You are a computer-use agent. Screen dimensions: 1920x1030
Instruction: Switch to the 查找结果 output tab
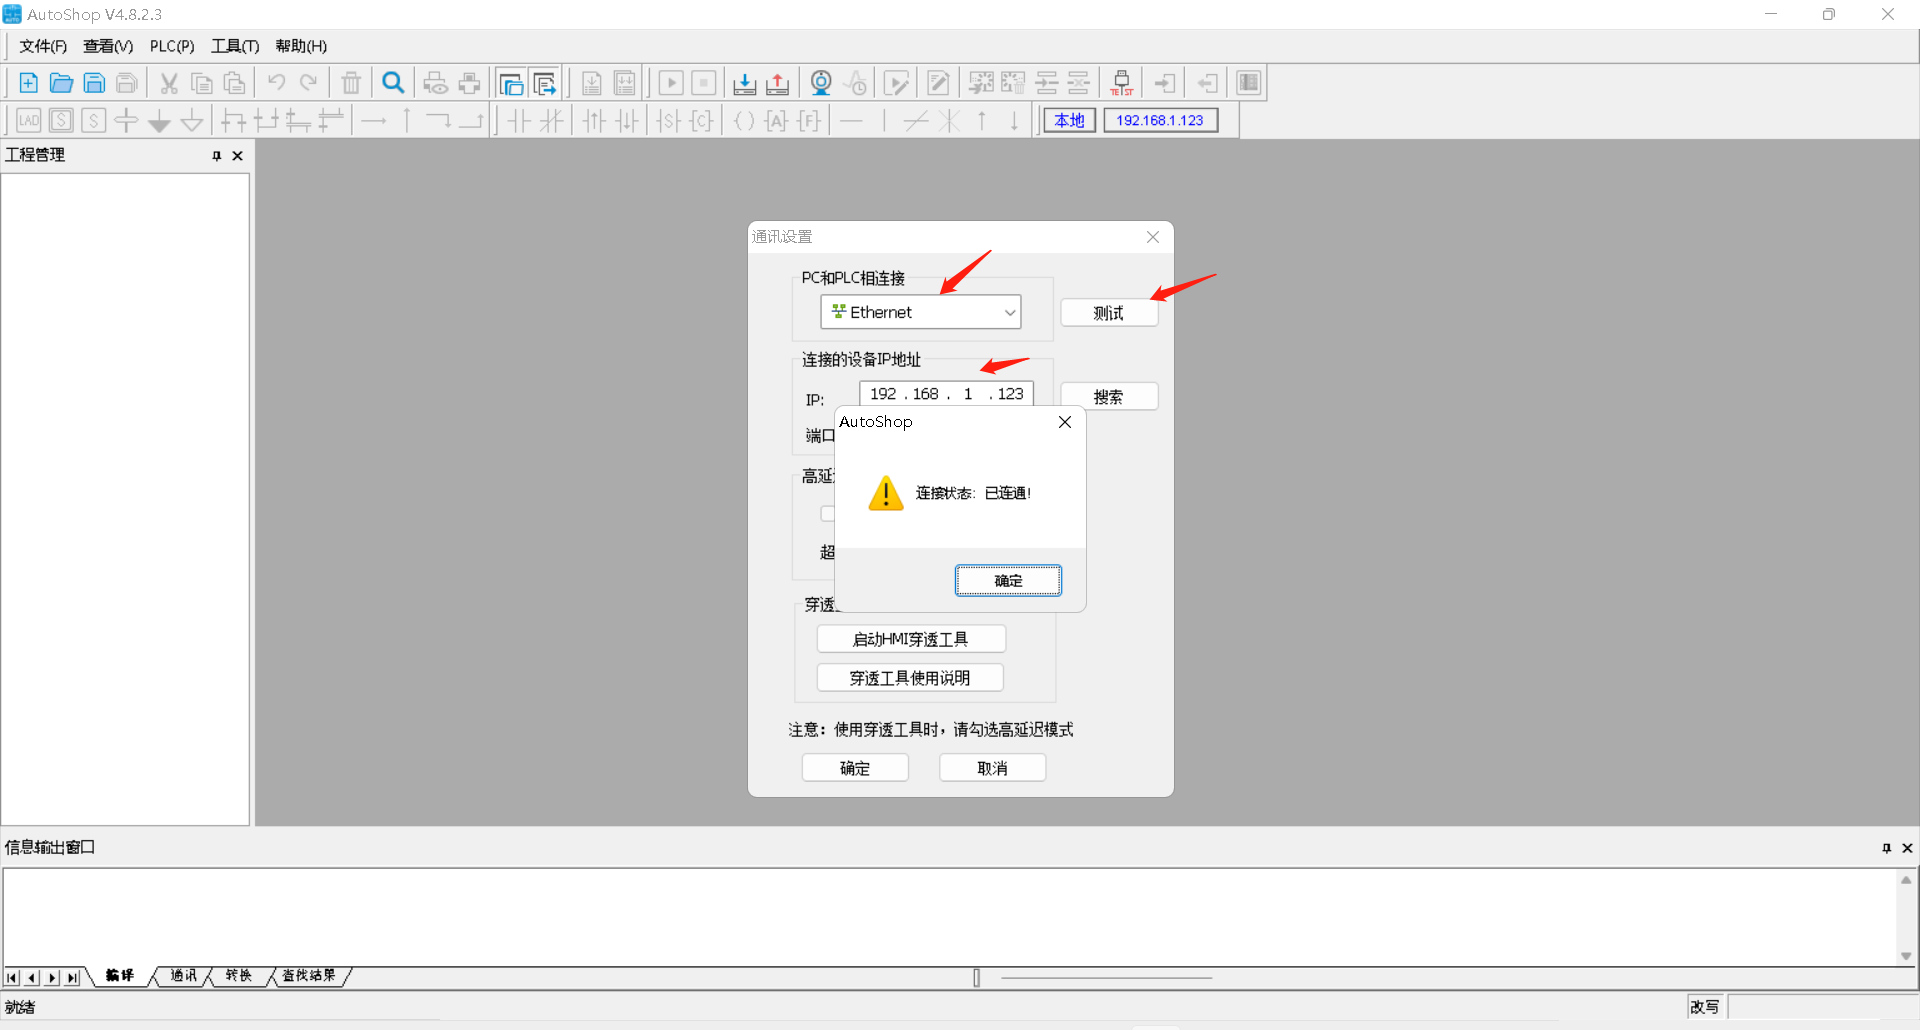click(x=309, y=976)
